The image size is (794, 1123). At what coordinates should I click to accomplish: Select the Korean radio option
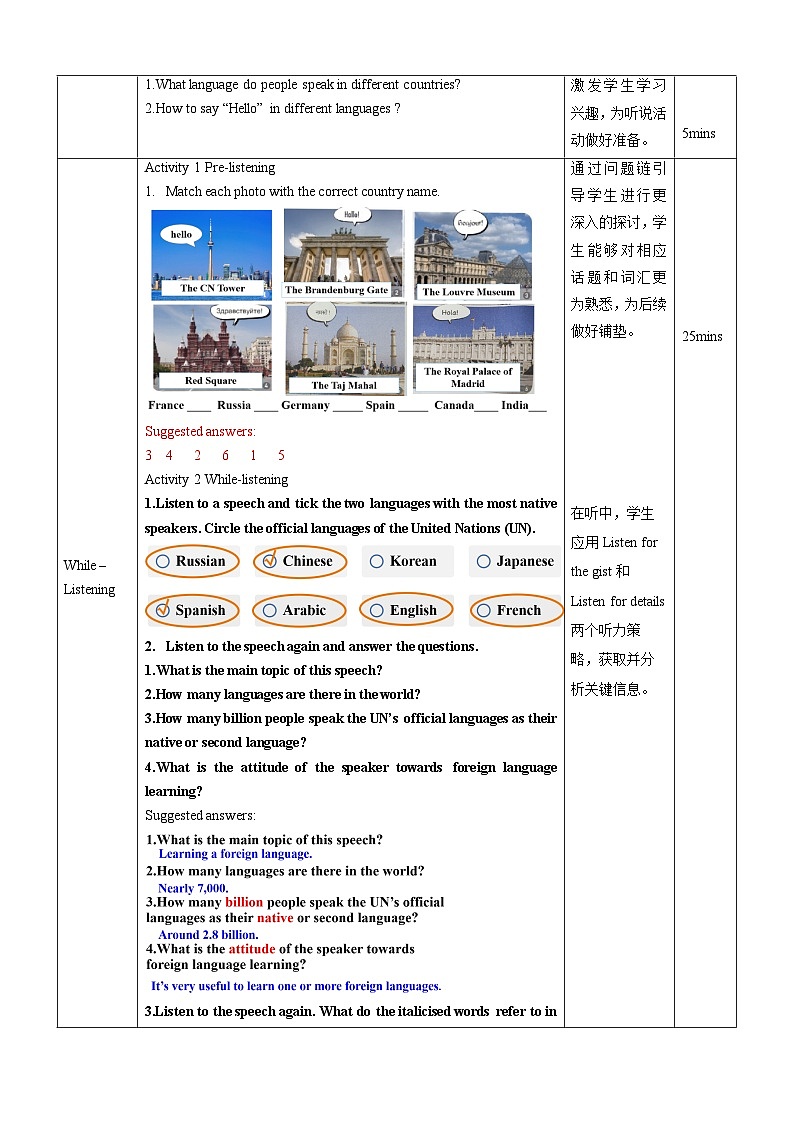[x=377, y=562]
